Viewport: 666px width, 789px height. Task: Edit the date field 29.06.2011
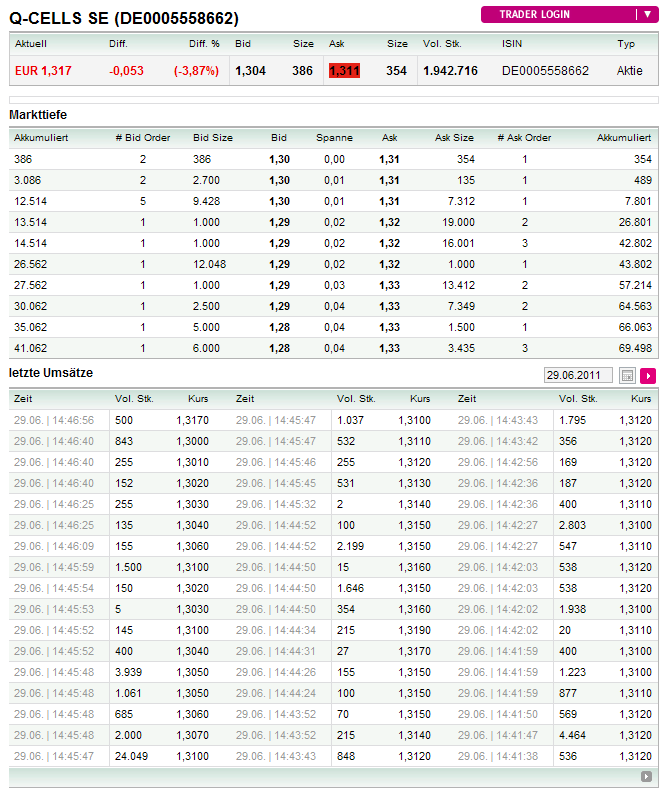pos(578,375)
